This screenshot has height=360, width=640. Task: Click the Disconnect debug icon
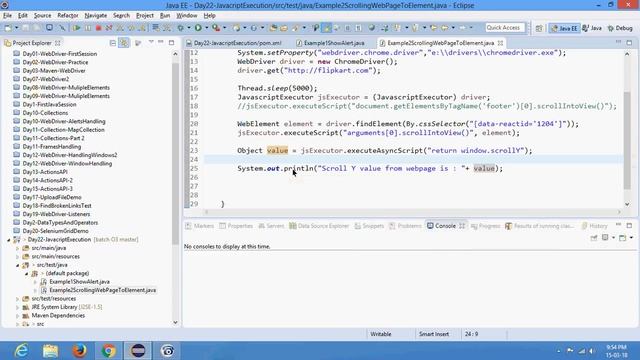(x=109, y=28)
